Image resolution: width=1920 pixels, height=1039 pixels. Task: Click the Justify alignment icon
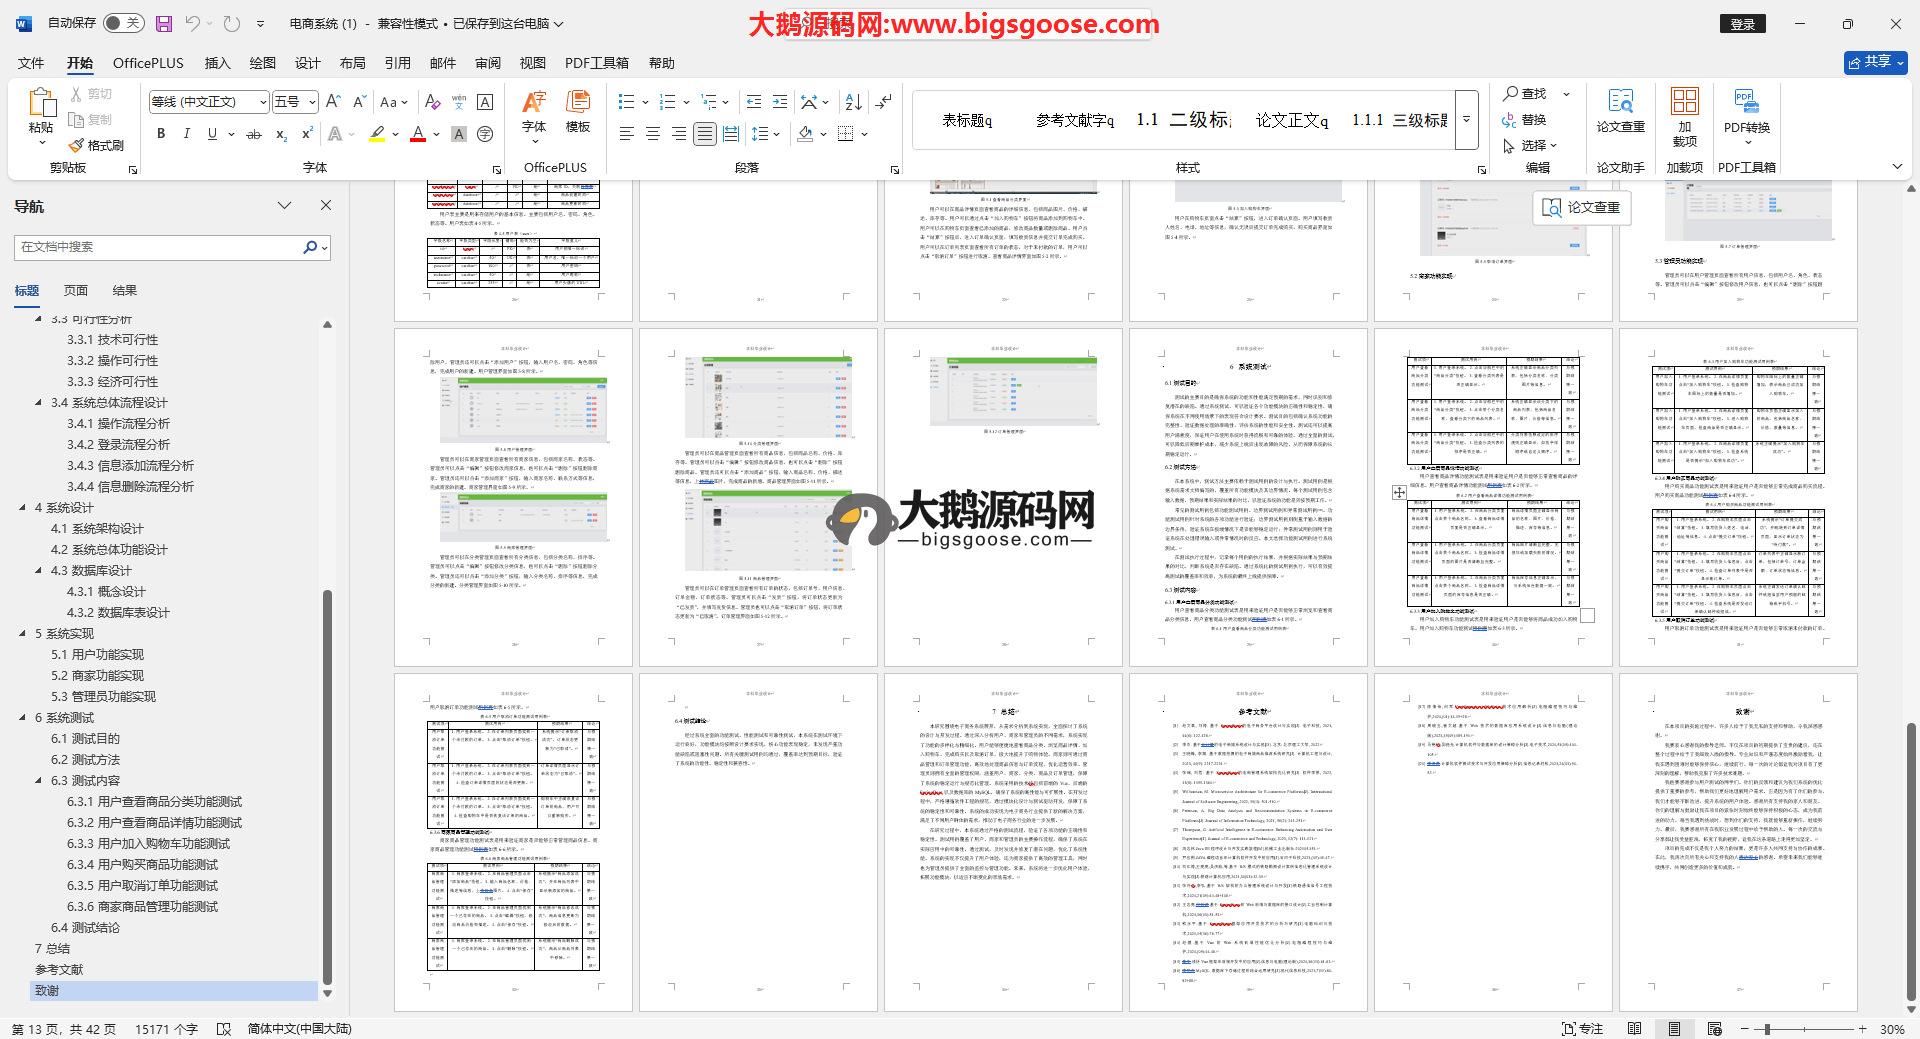tap(705, 134)
